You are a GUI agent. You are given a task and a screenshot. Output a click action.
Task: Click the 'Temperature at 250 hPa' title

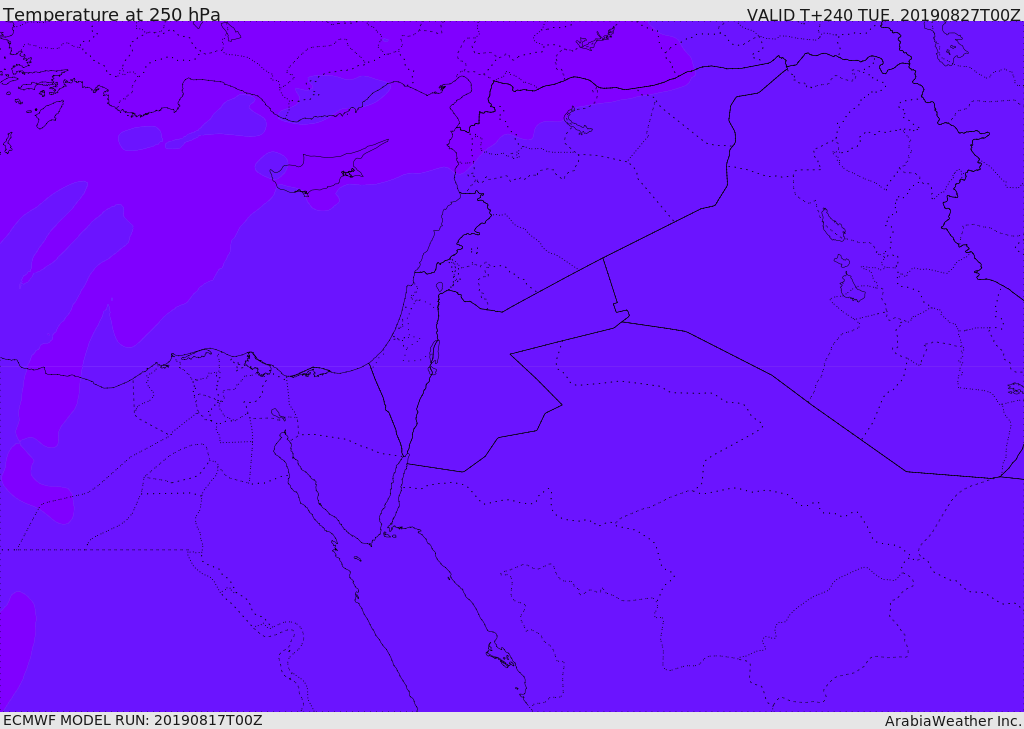coord(112,14)
